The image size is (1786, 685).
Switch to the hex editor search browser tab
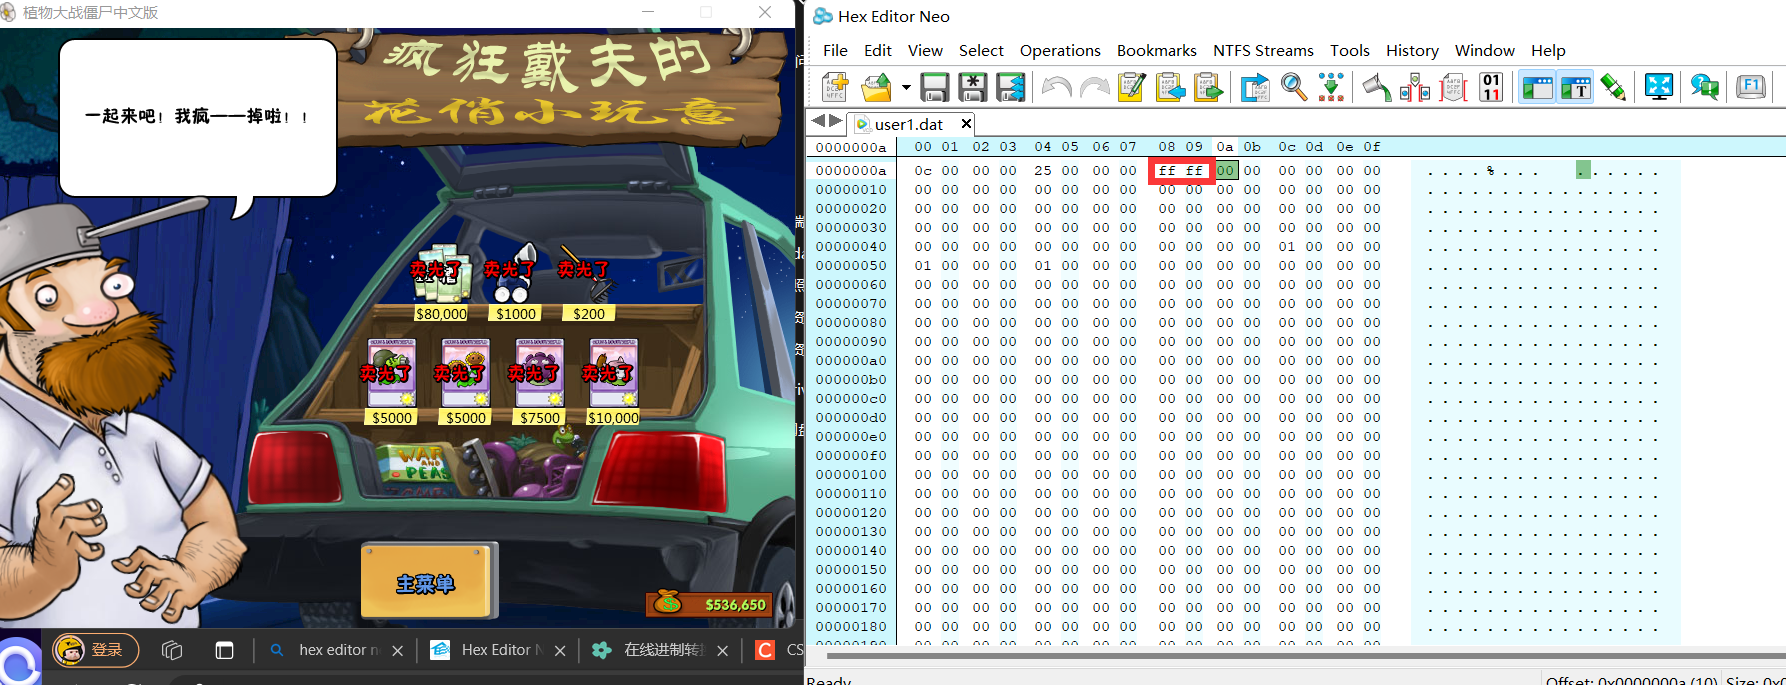pyautogui.click(x=335, y=650)
